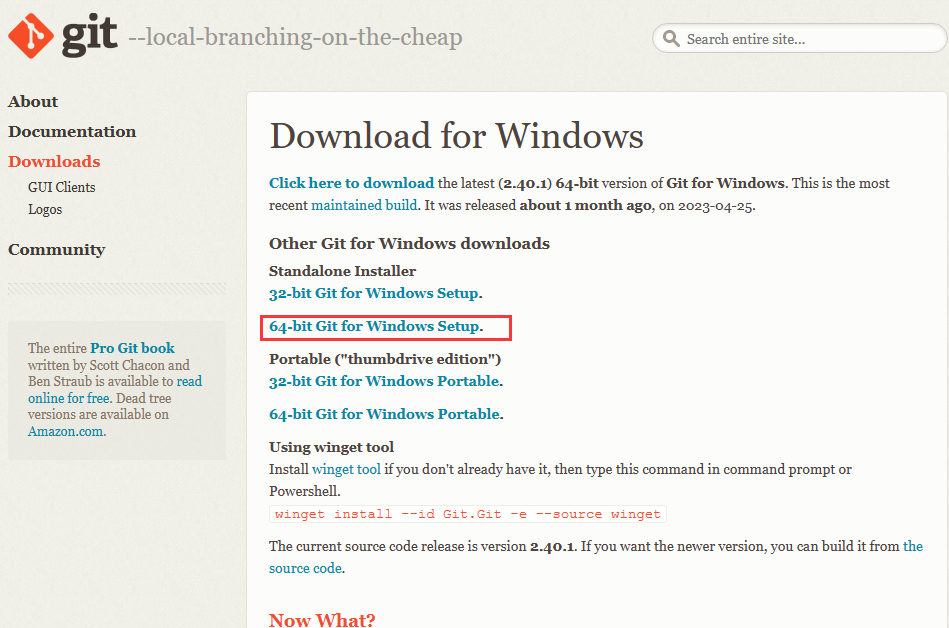This screenshot has height=628, width=949.
Task: Click the winget install command text
Action: pos(468,514)
